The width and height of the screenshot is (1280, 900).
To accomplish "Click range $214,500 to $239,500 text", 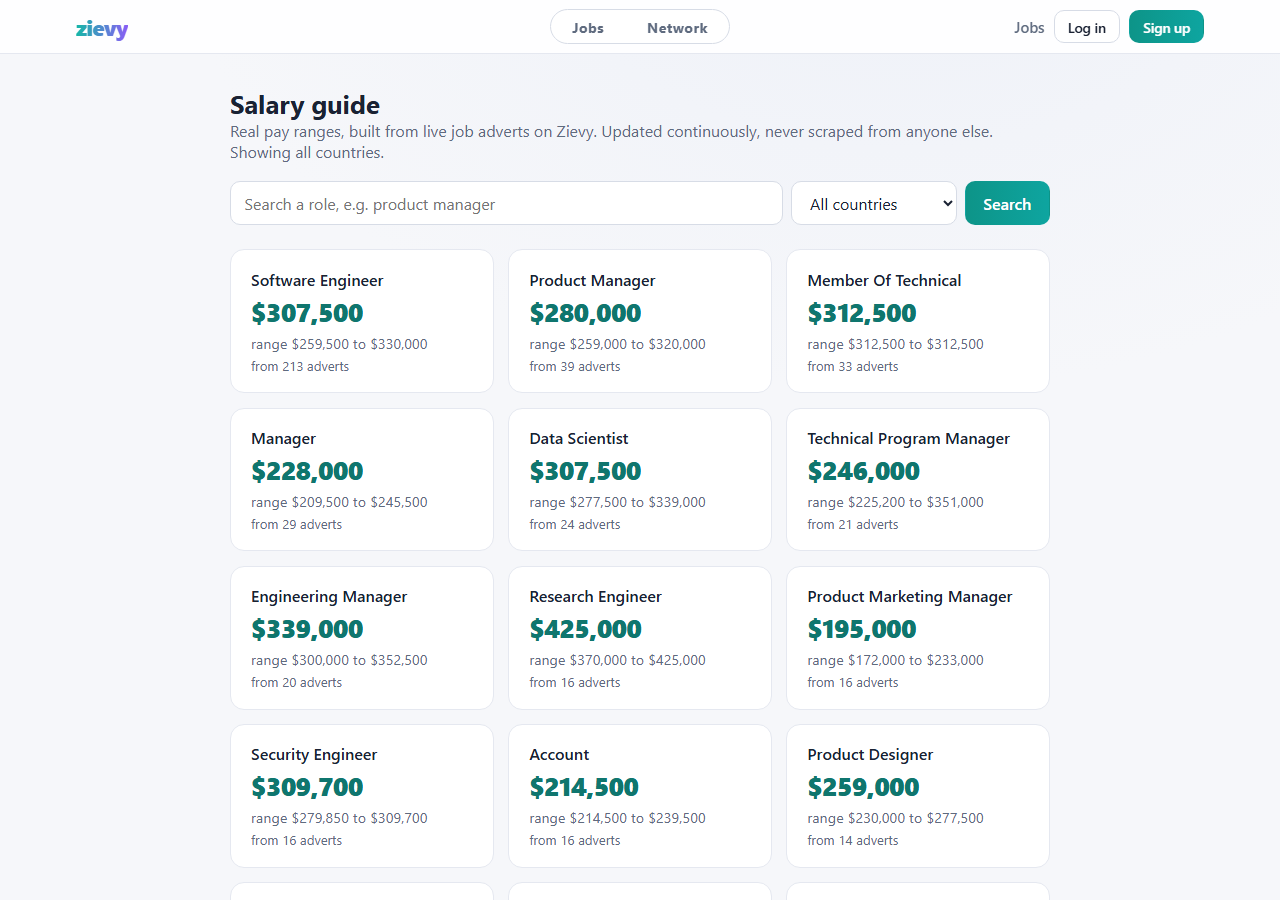I will (617, 818).
